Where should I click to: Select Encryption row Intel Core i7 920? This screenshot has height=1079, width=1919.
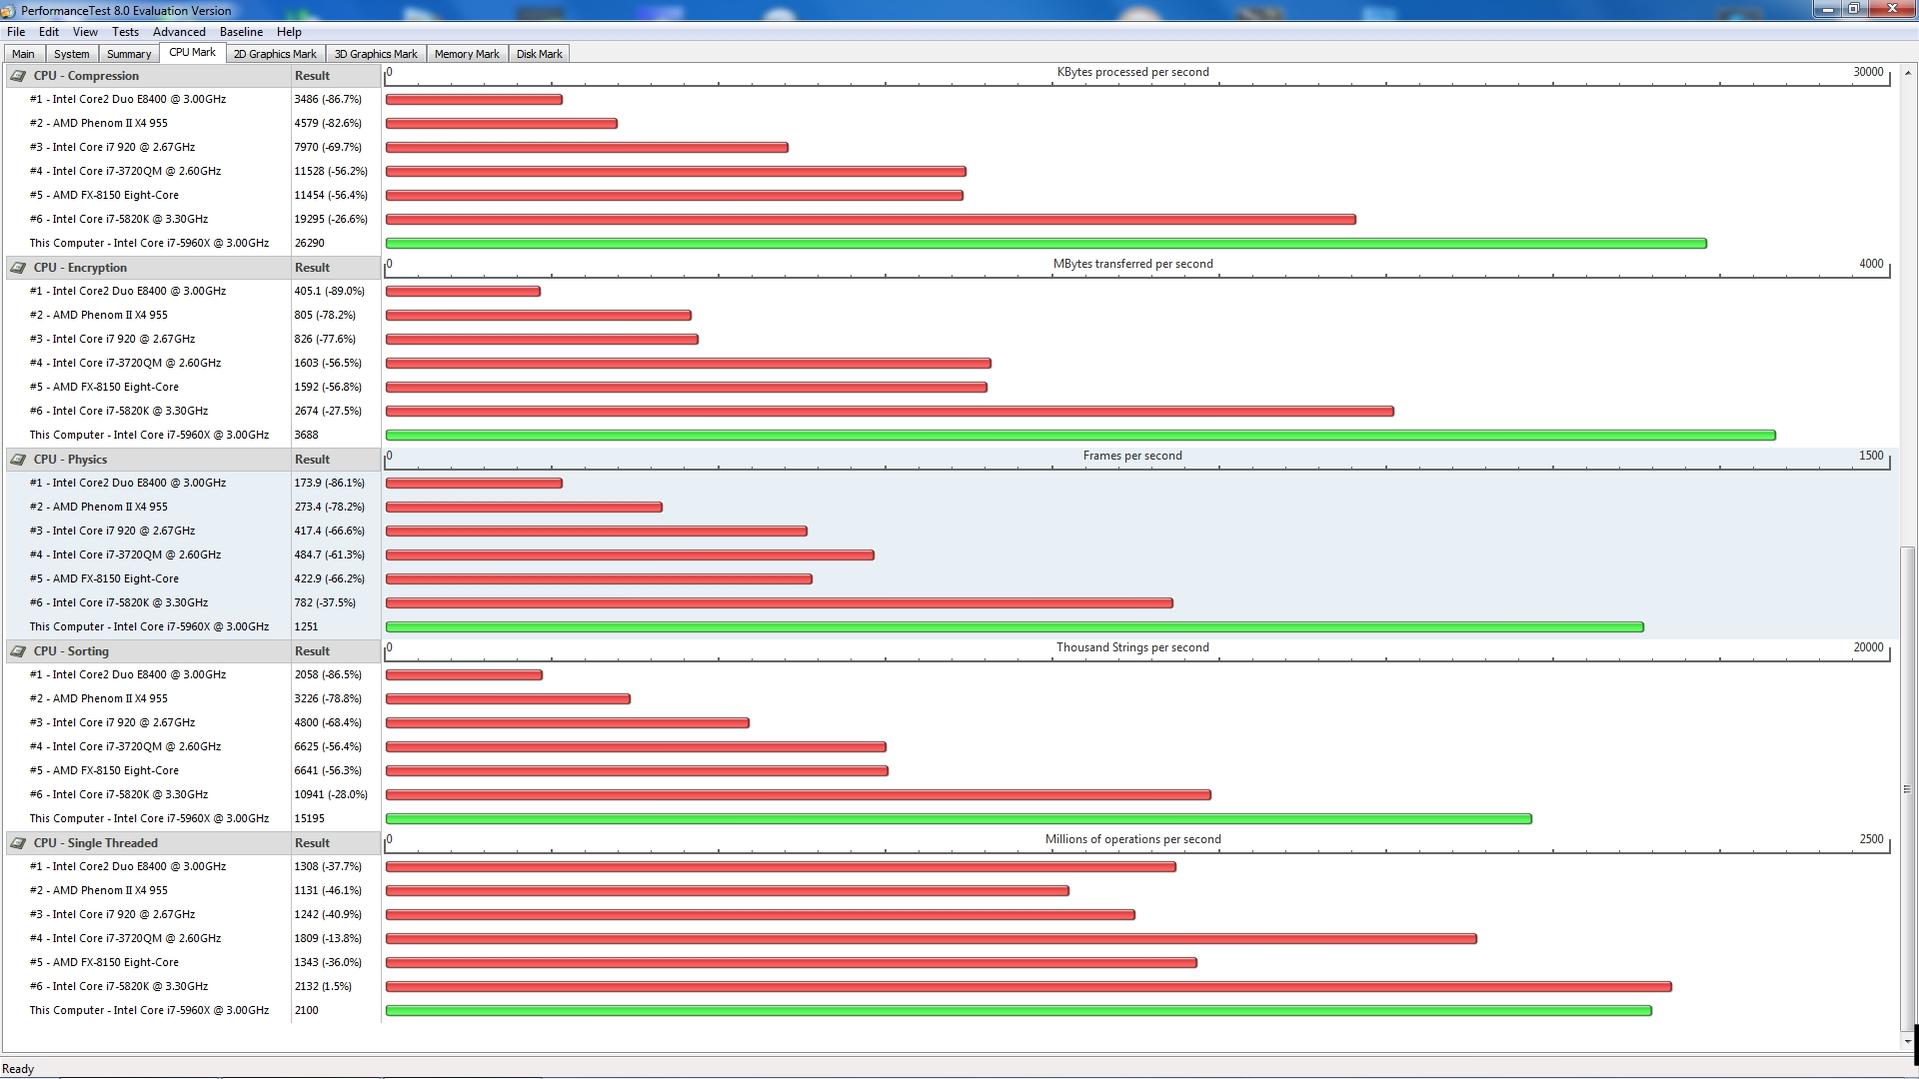pyautogui.click(x=112, y=339)
